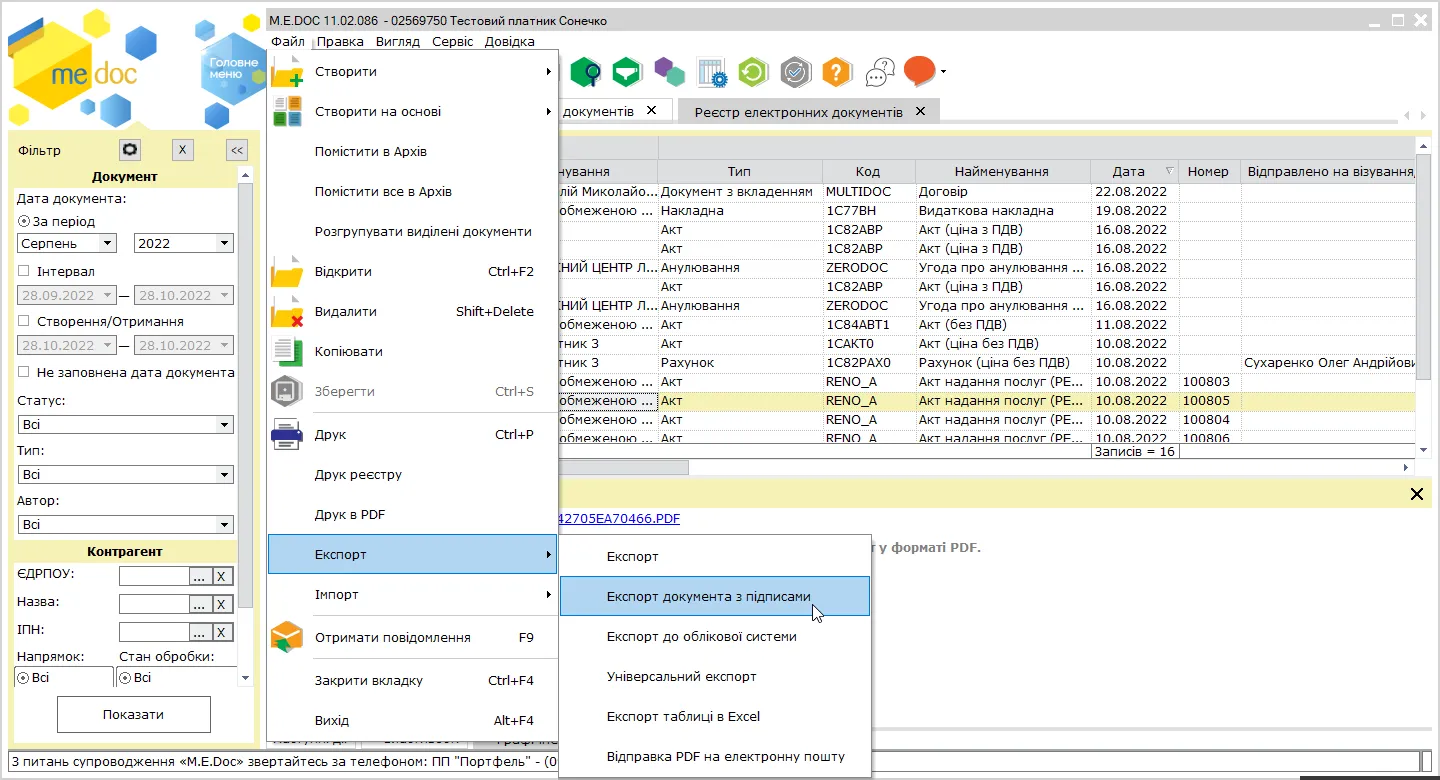
Task: Open the Файл menu
Action: (288, 42)
